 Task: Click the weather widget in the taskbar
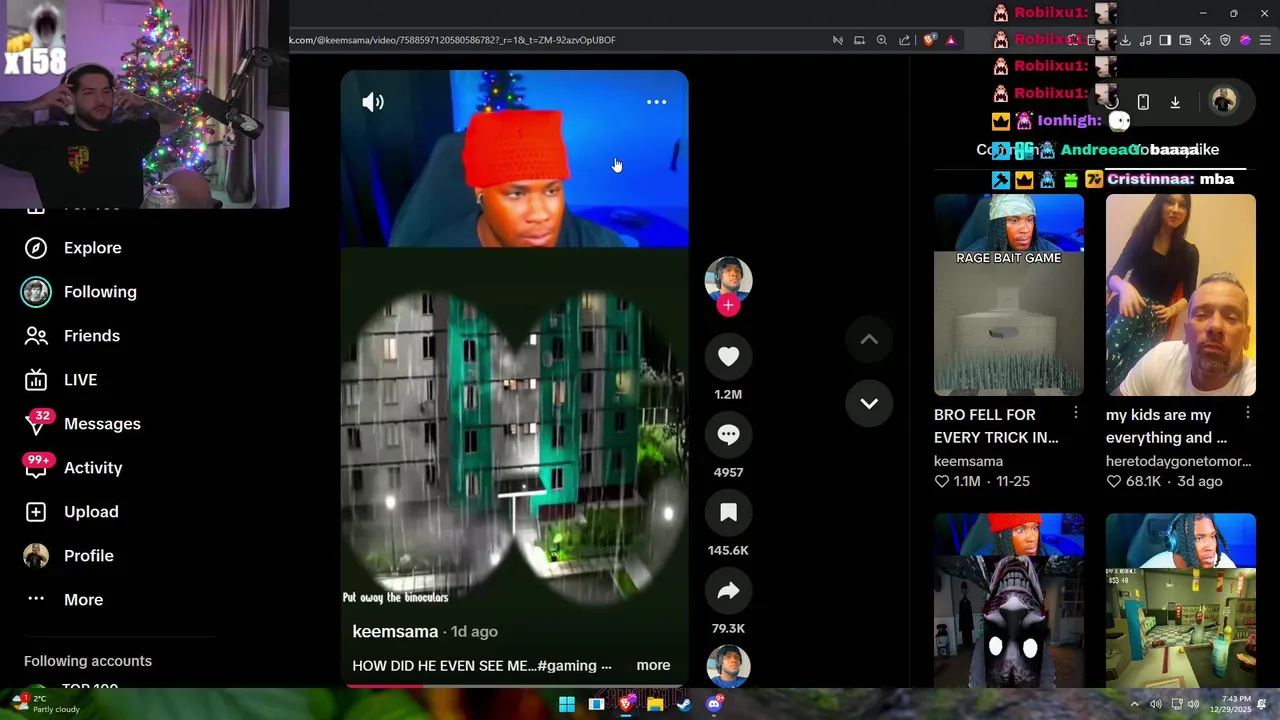pyautogui.click(x=45, y=704)
